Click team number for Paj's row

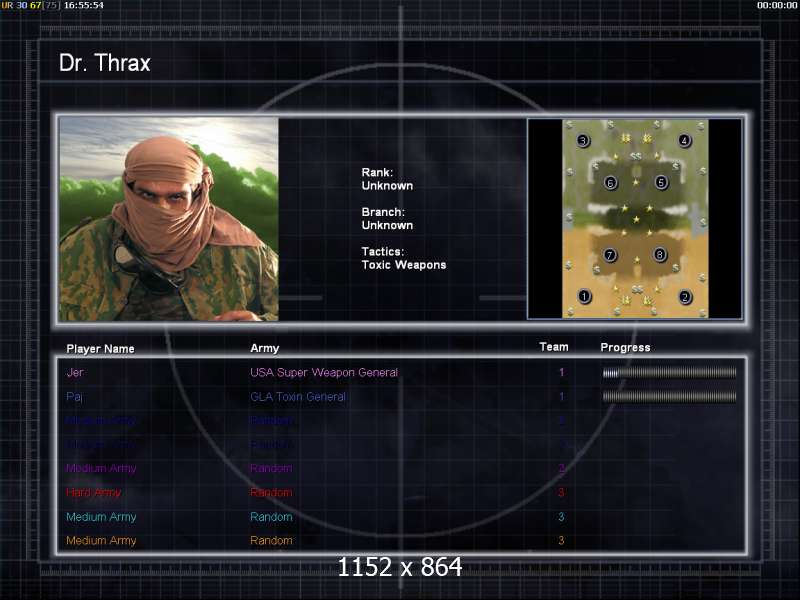click(x=562, y=396)
